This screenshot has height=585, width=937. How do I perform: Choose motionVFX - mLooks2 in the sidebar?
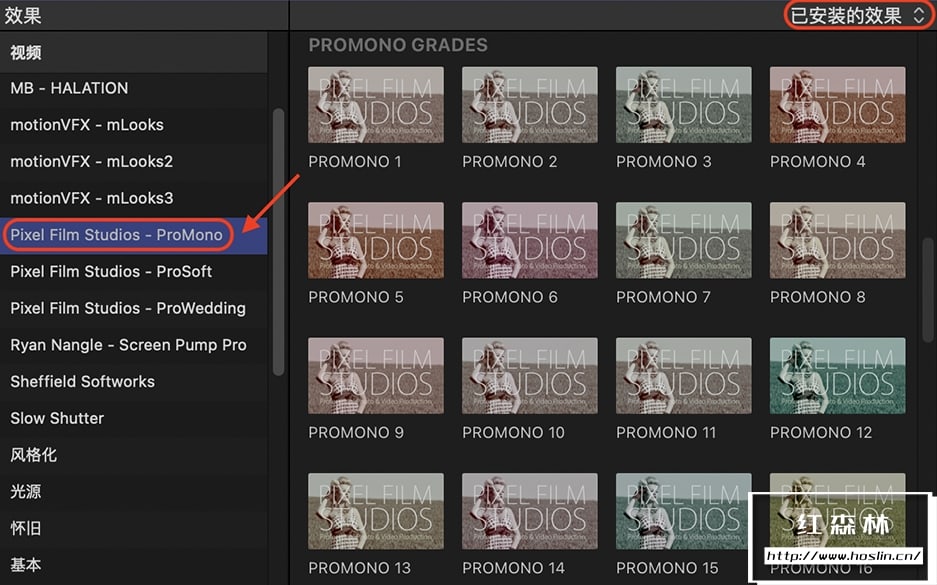(x=134, y=161)
